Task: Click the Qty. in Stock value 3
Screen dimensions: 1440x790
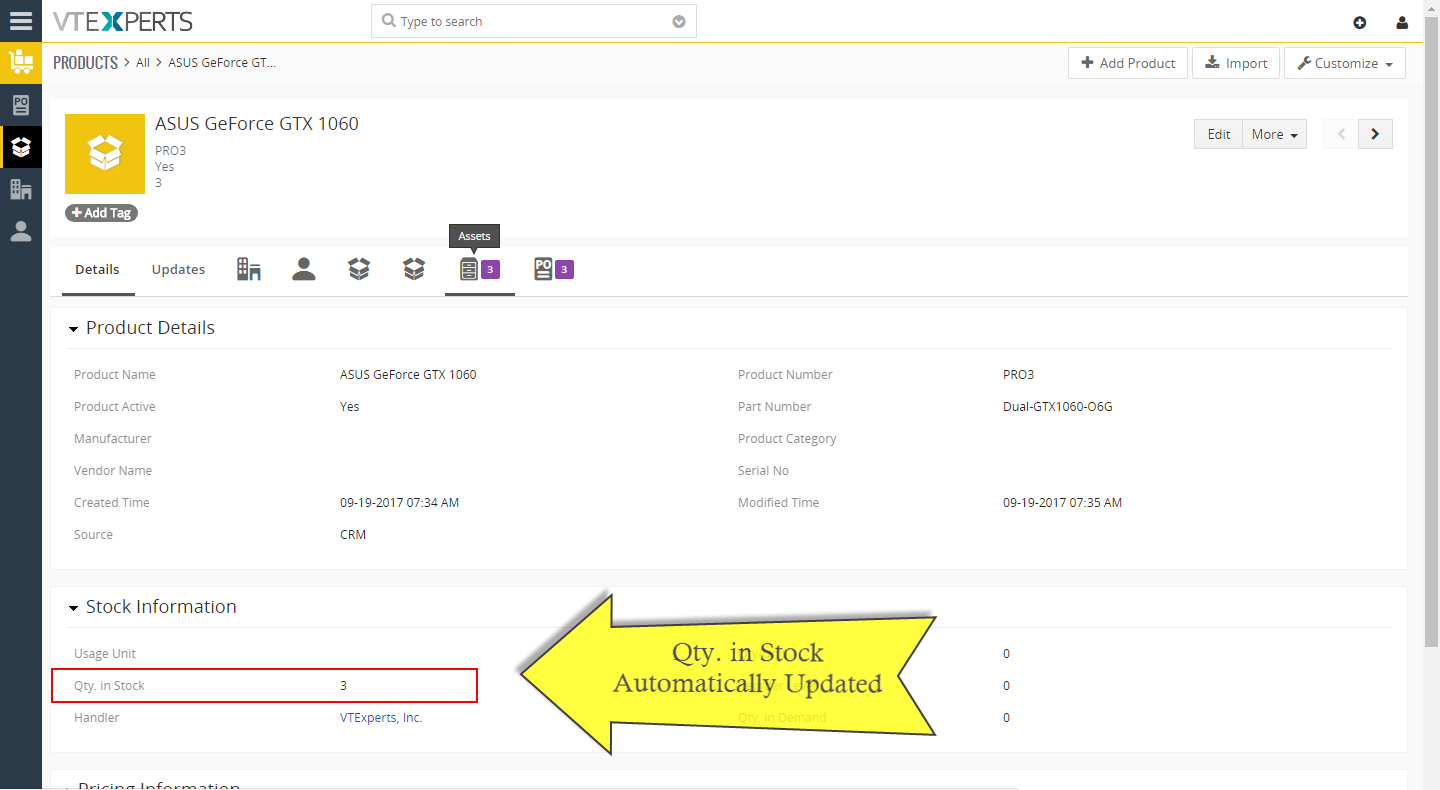Action: point(344,685)
